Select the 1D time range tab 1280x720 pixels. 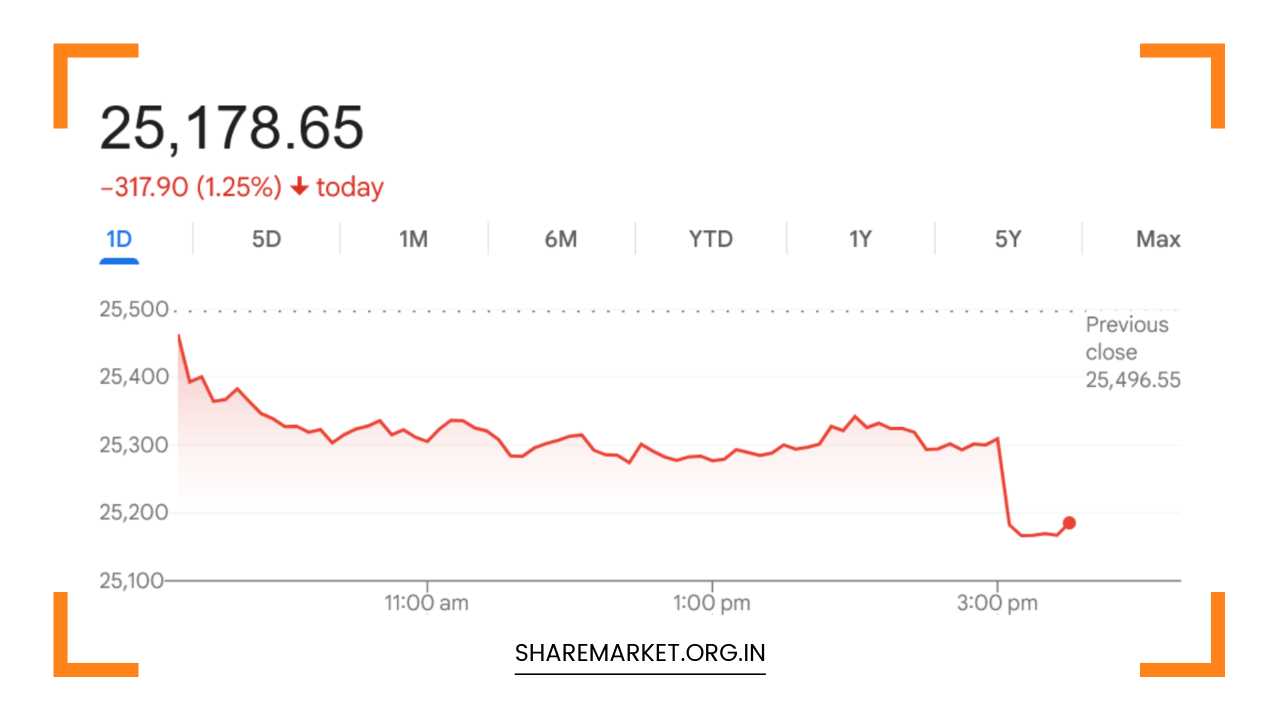pyautogui.click(x=119, y=239)
